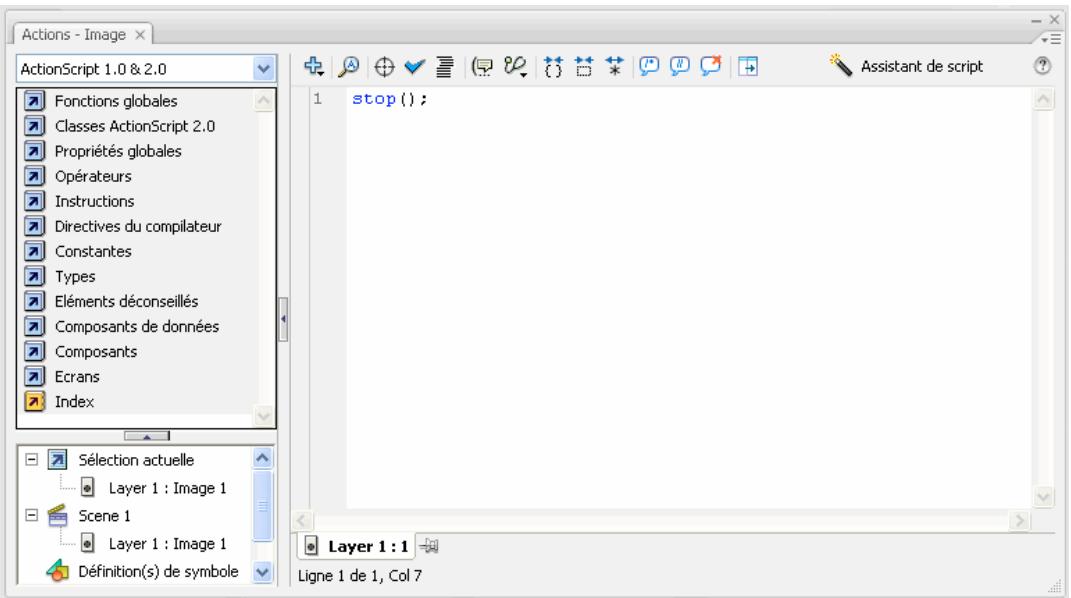The height and width of the screenshot is (598, 1071).
Task: Apply Auto format to the script
Action: pyautogui.click(x=444, y=68)
